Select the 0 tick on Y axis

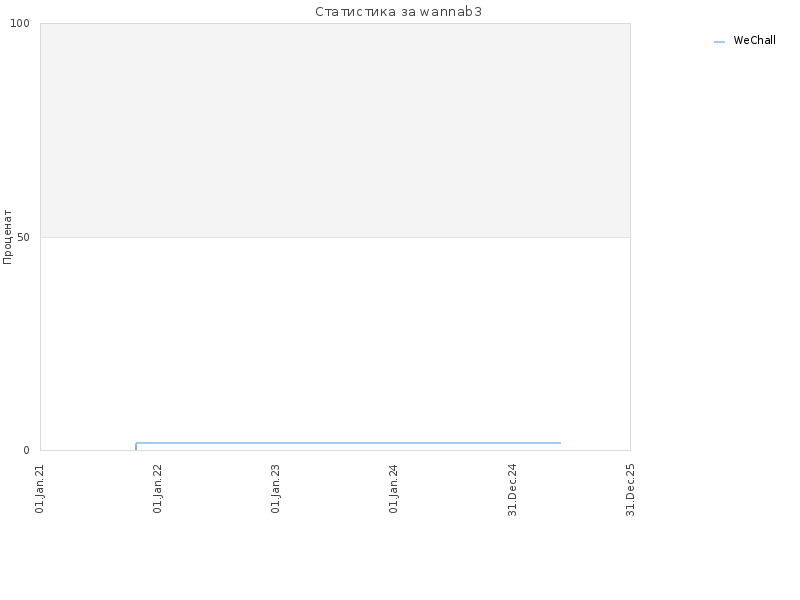pos(27,451)
